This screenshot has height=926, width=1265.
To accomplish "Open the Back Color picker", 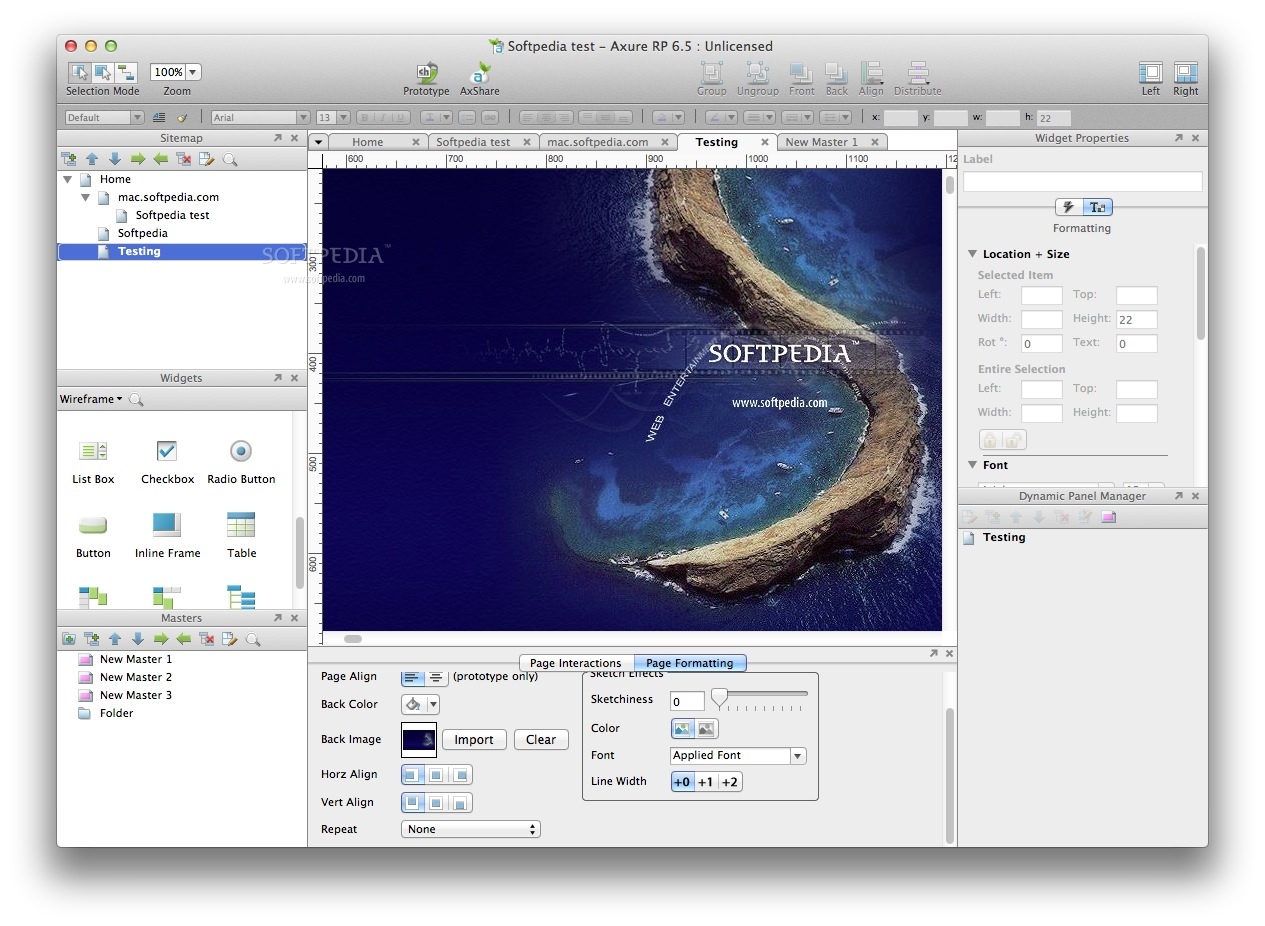I will tap(420, 704).
